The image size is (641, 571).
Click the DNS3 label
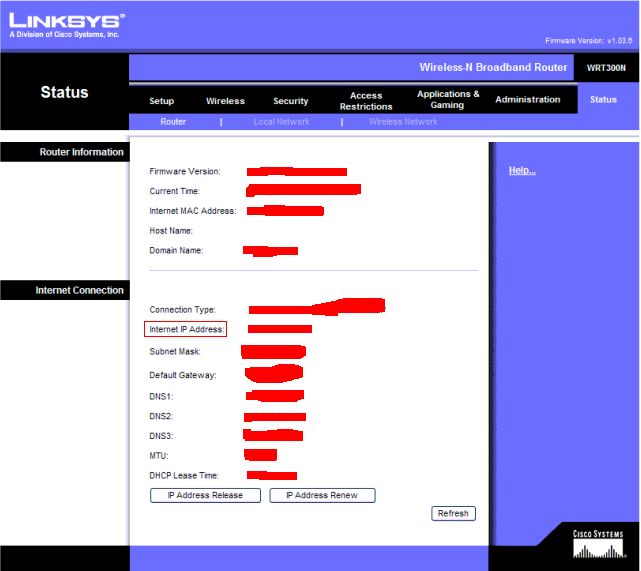click(161, 436)
